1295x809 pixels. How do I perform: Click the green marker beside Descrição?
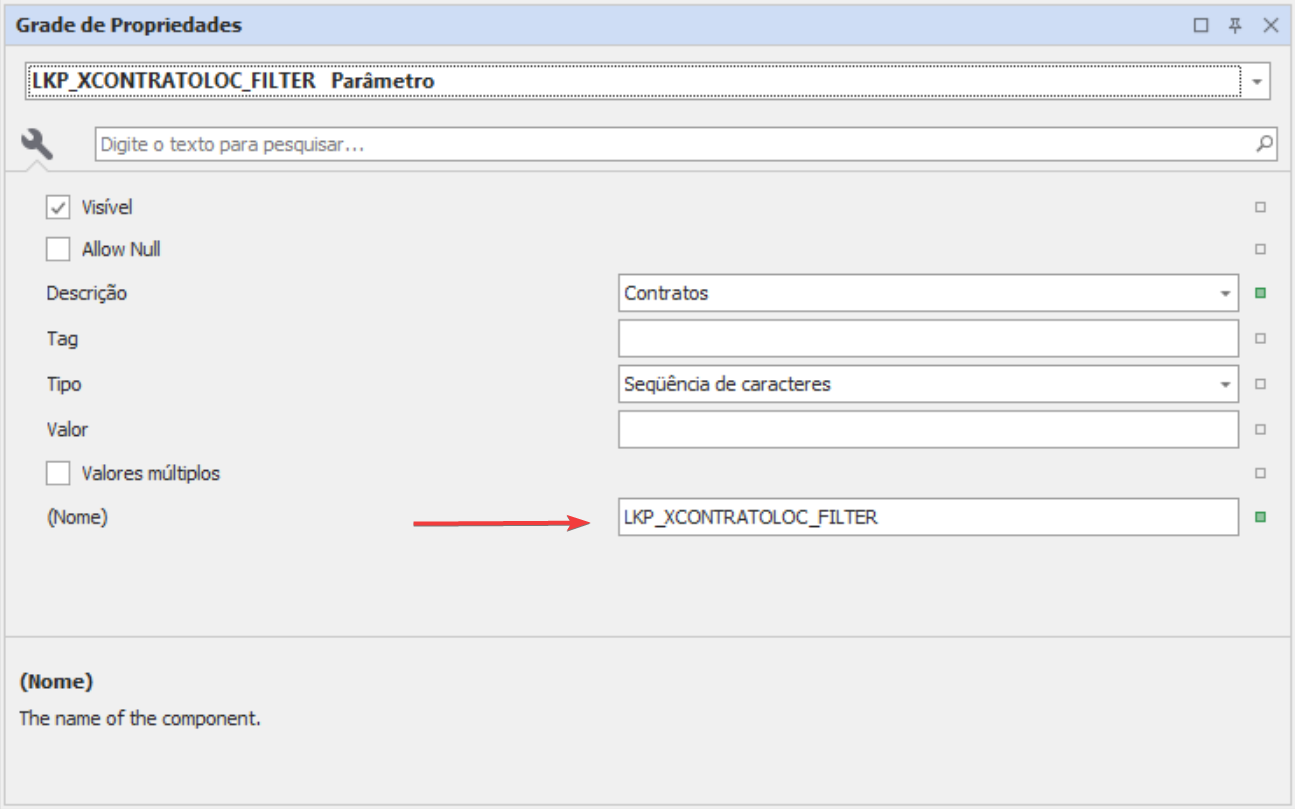pyautogui.click(x=1260, y=294)
